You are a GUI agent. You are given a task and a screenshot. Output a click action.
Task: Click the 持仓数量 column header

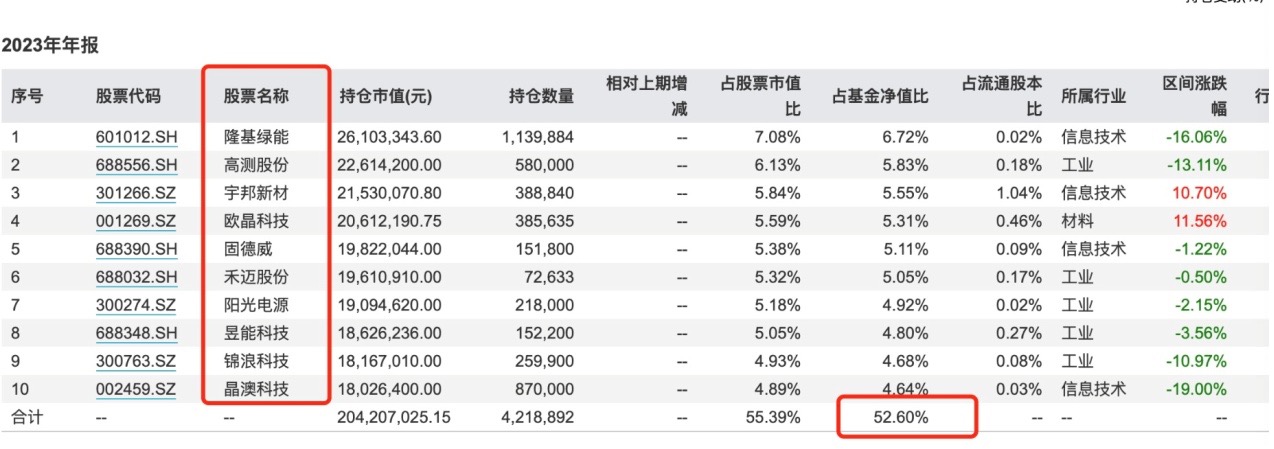(x=541, y=96)
